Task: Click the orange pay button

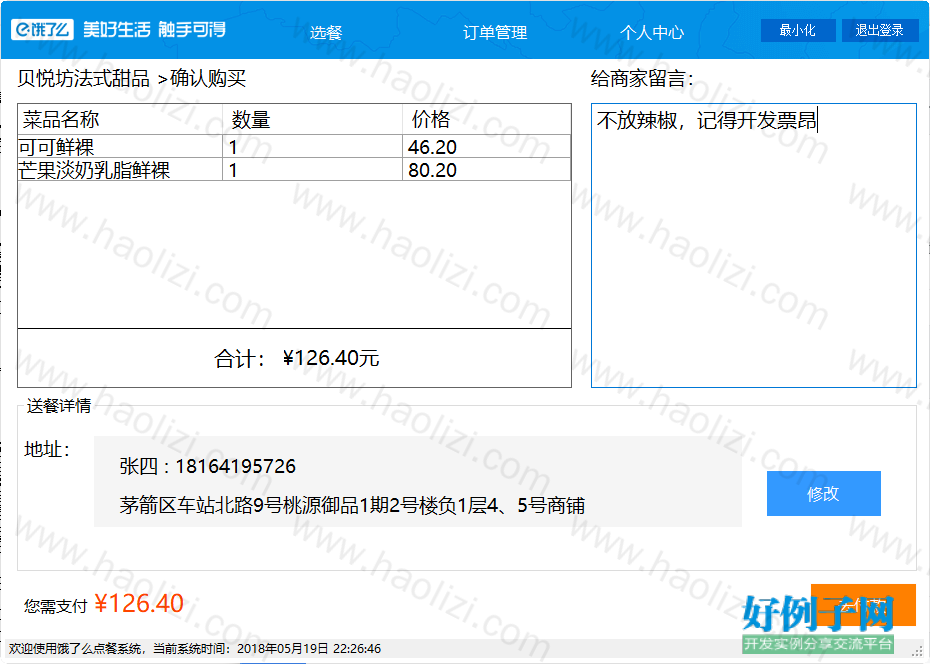Action: [x=863, y=605]
